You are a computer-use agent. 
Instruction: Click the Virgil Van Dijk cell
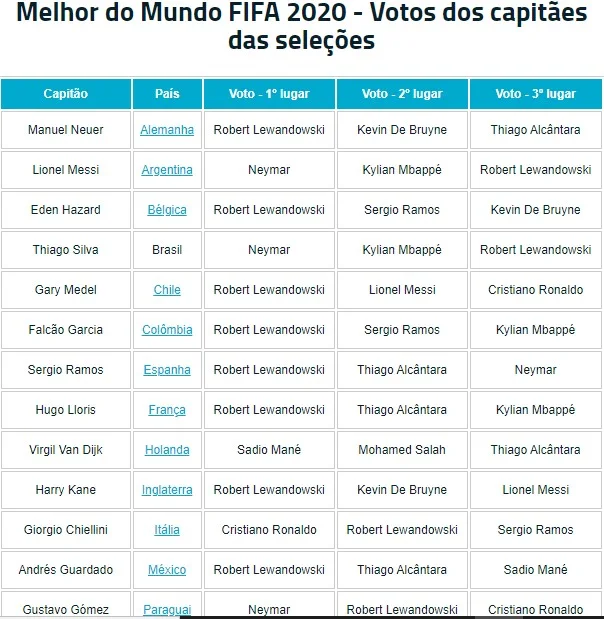point(66,450)
